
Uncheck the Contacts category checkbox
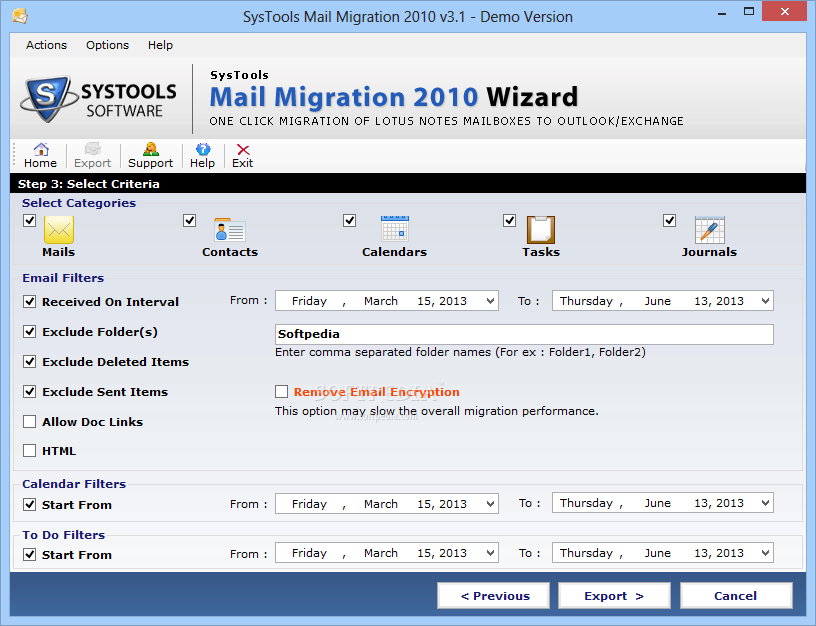(189, 221)
